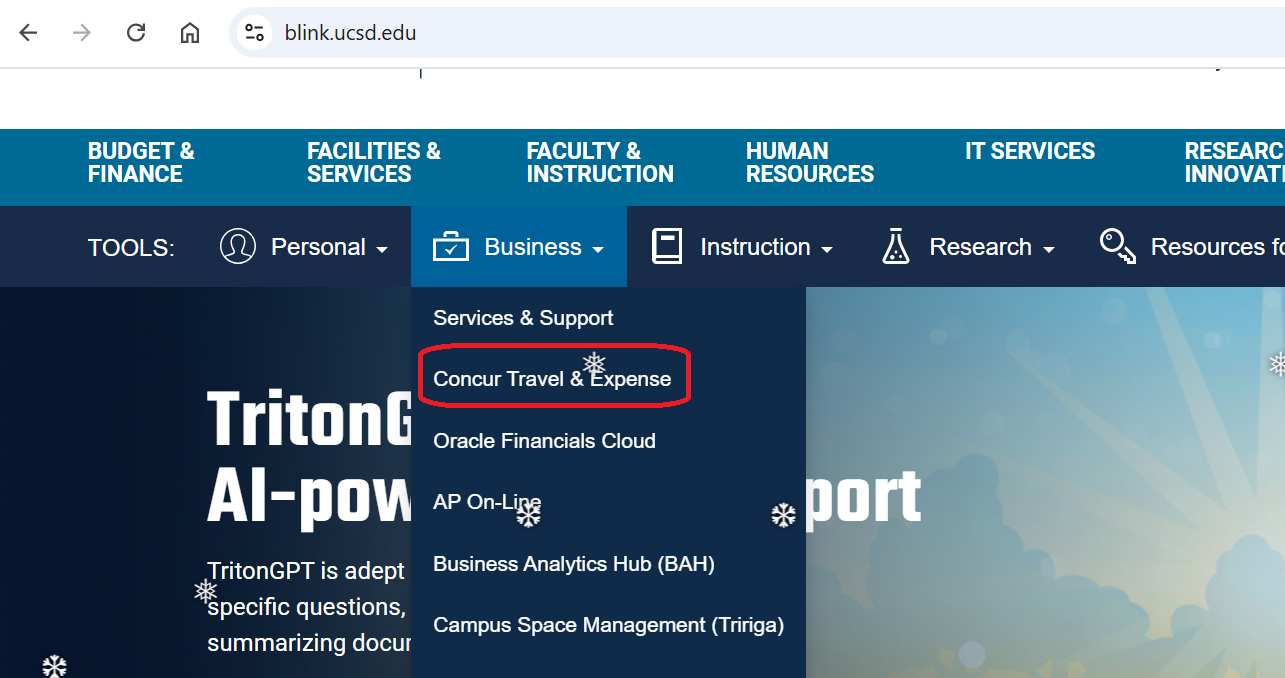Image resolution: width=1285 pixels, height=678 pixels.
Task: Go to Budget & Finance section
Action: [x=141, y=163]
